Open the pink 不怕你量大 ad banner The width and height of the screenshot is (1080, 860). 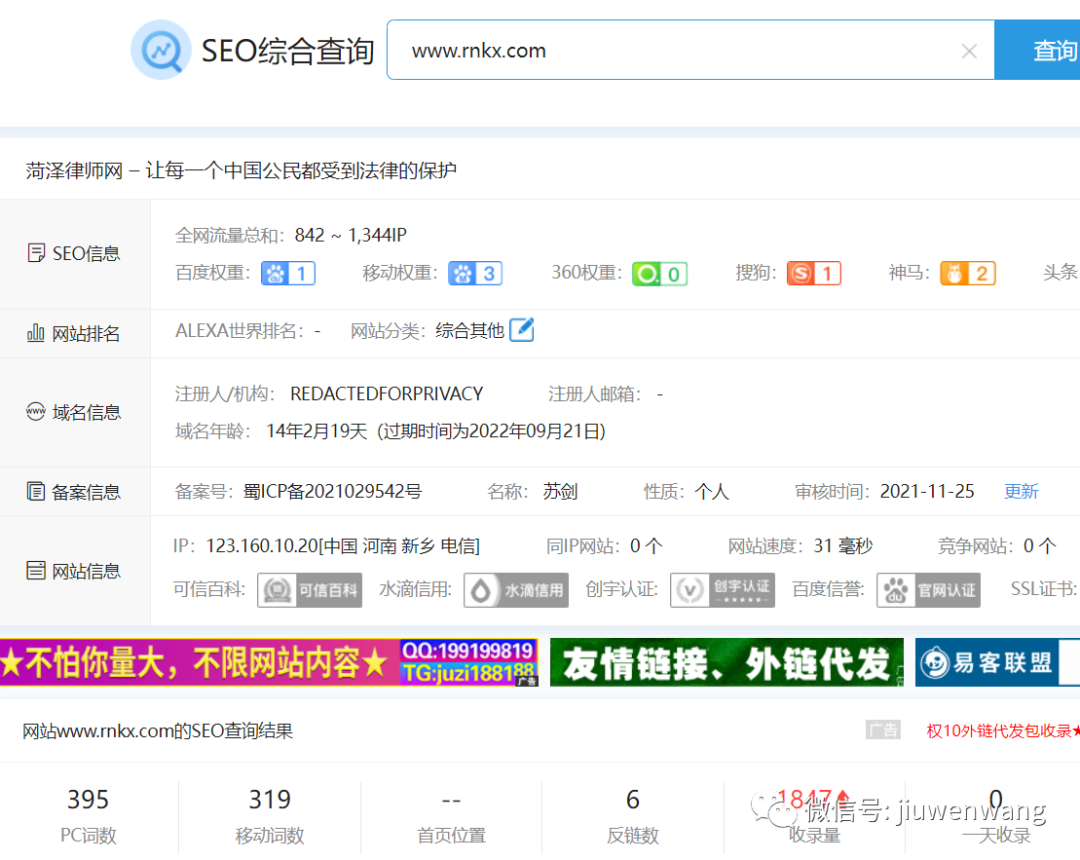point(269,662)
